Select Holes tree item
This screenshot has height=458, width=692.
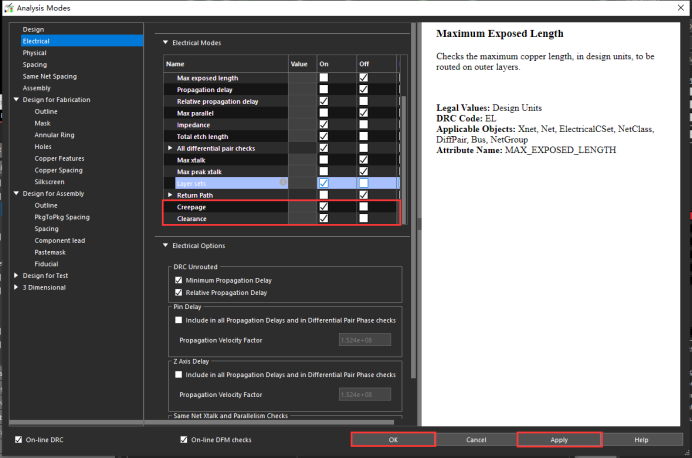(43, 146)
